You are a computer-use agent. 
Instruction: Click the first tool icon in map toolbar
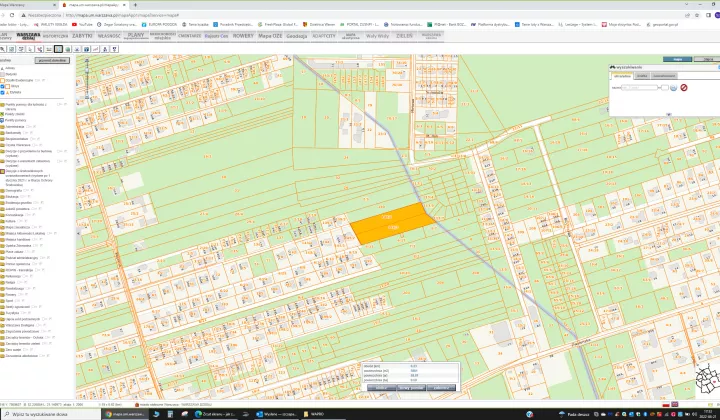click(x=4, y=48)
